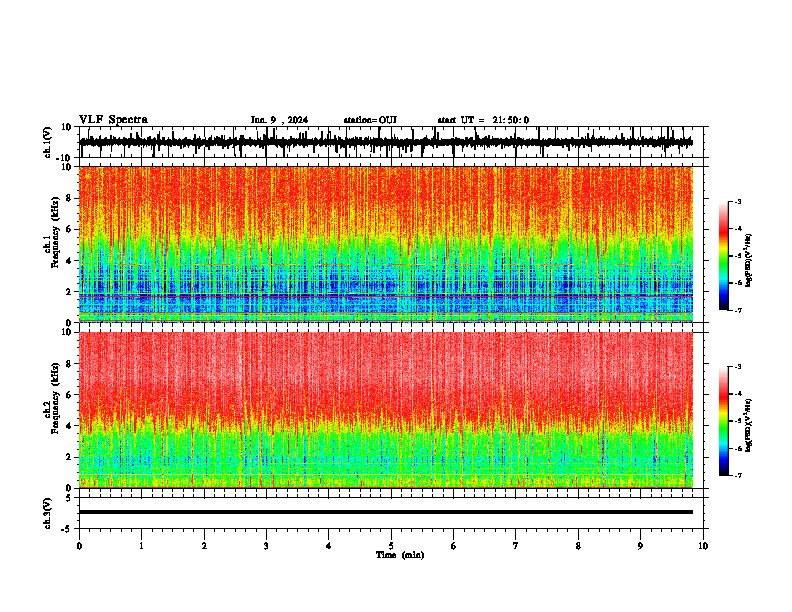The image size is (792, 612).
Task: Click the ch.1 spectrogram color bar
Action: click(x=724, y=256)
